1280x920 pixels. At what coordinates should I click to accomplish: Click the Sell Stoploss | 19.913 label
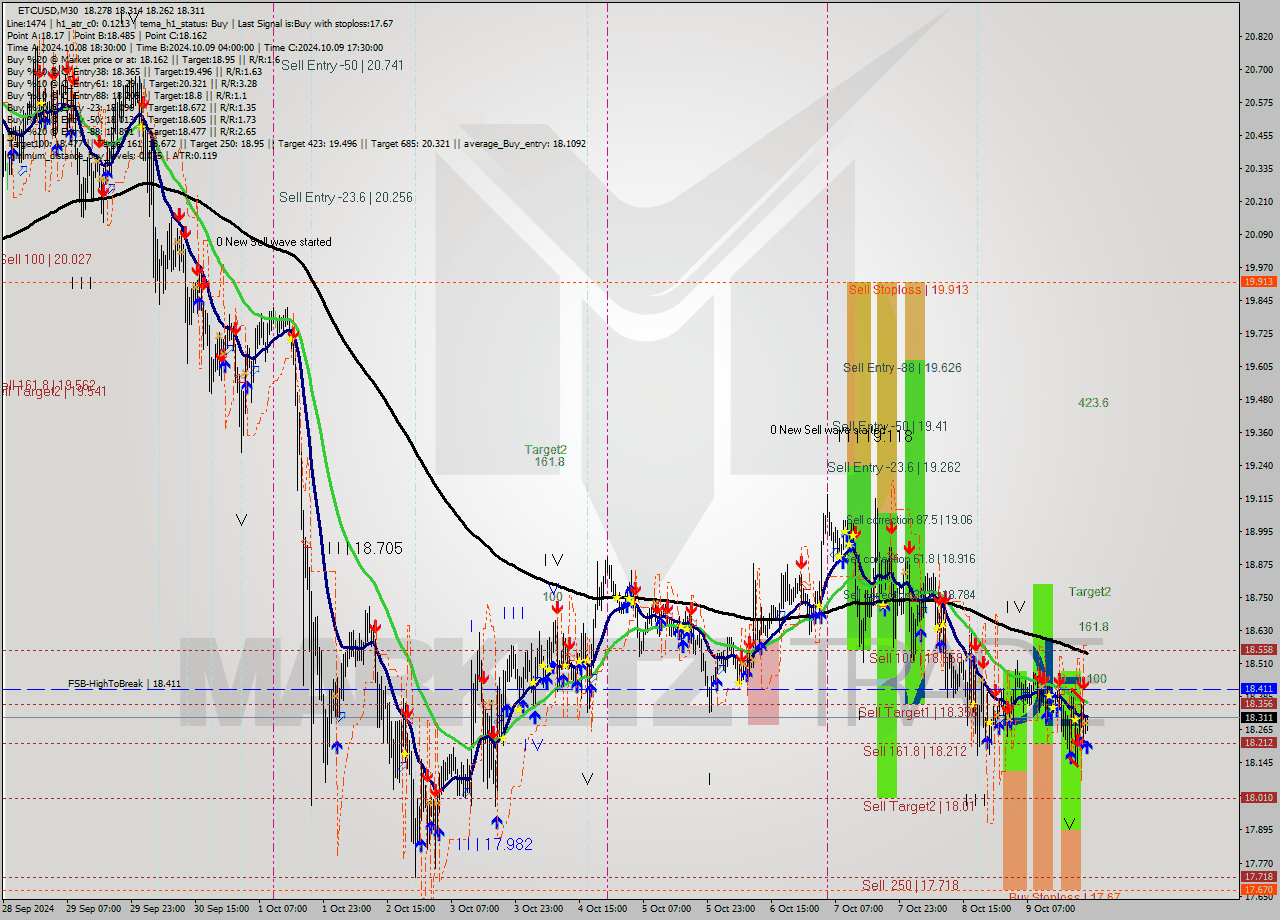pos(908,289)
